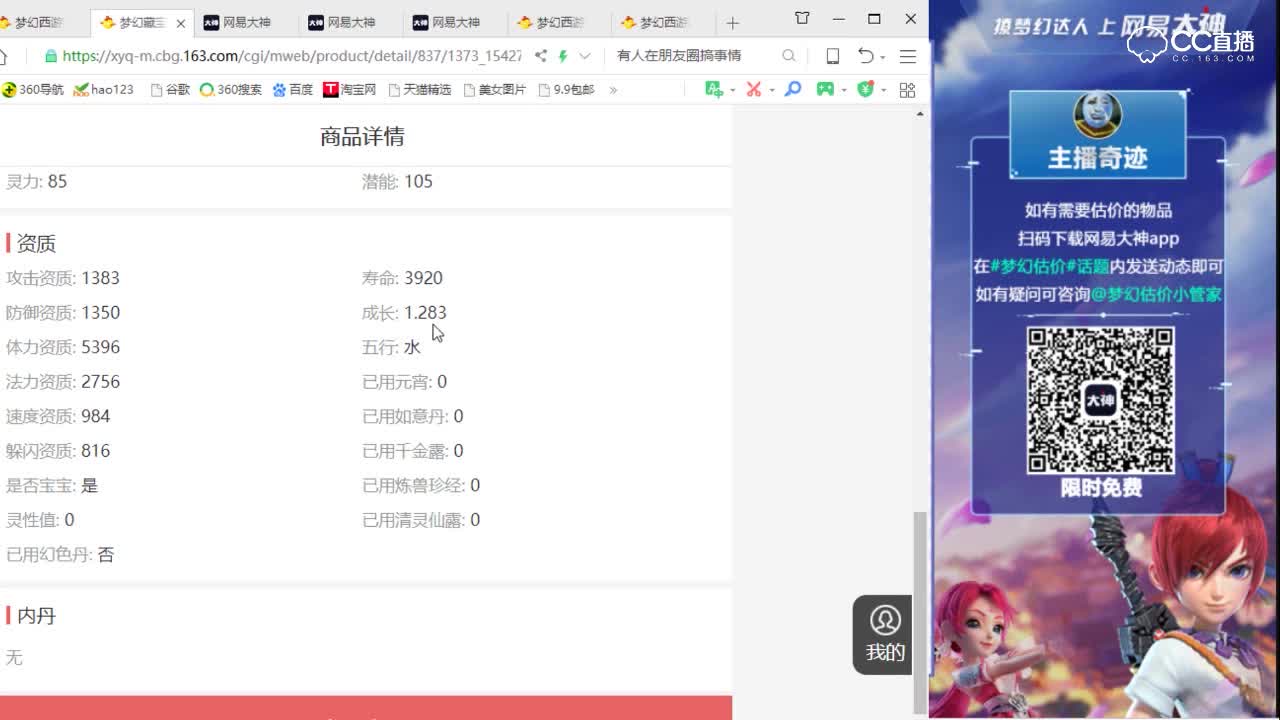
Task: Select the 成长: 1.283 value
Action: pyautogui.click(x=404, y=313)
